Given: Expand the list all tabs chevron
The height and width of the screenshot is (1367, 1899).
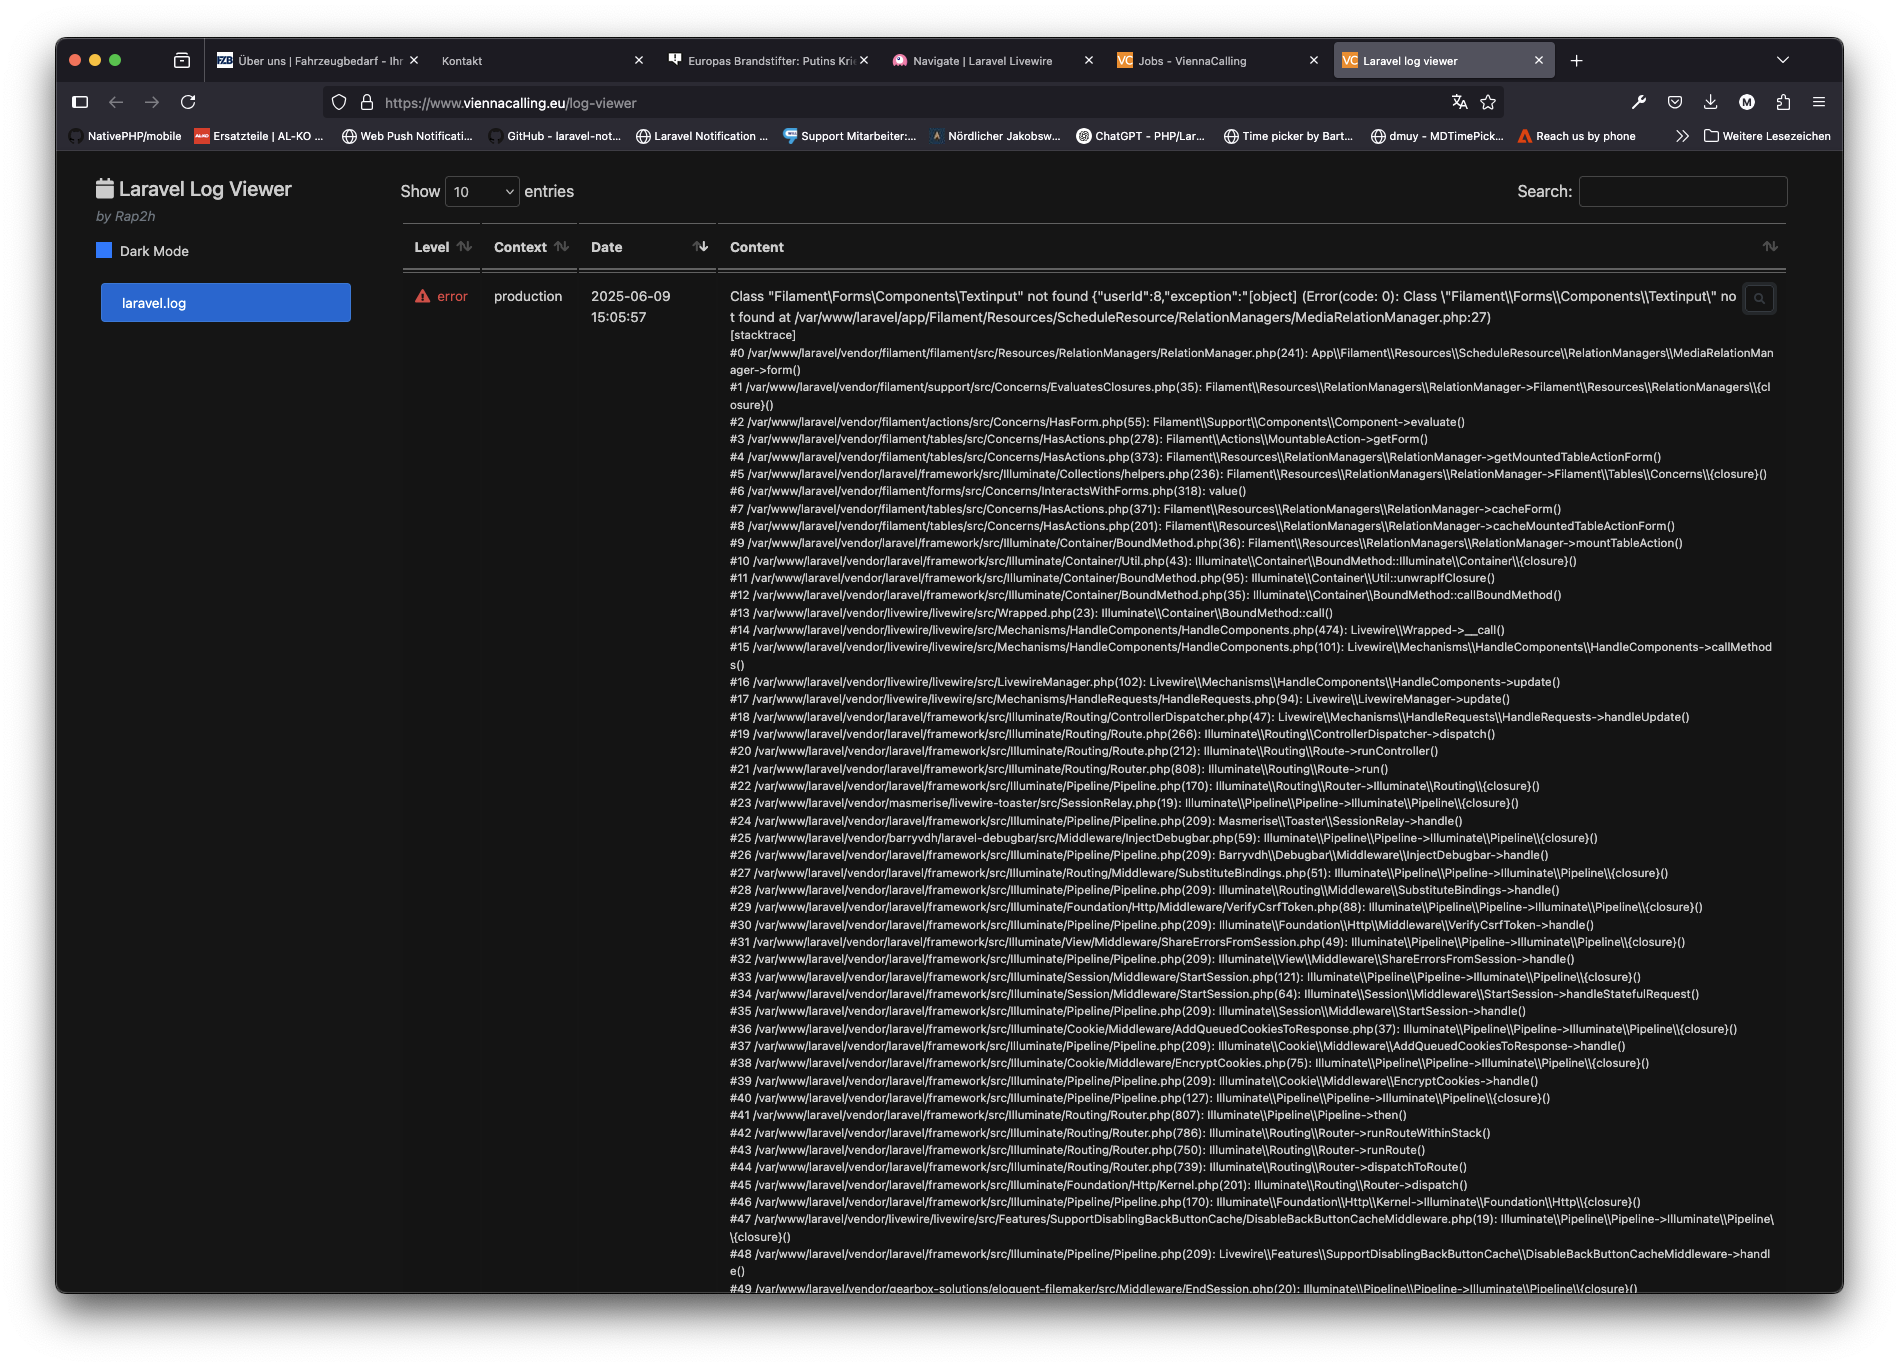Looking at the screenshot, I should click(1782, 61).
